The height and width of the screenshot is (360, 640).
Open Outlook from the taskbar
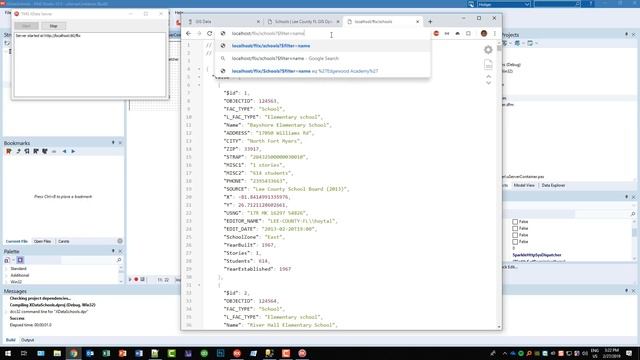click(x=90, y=353)
